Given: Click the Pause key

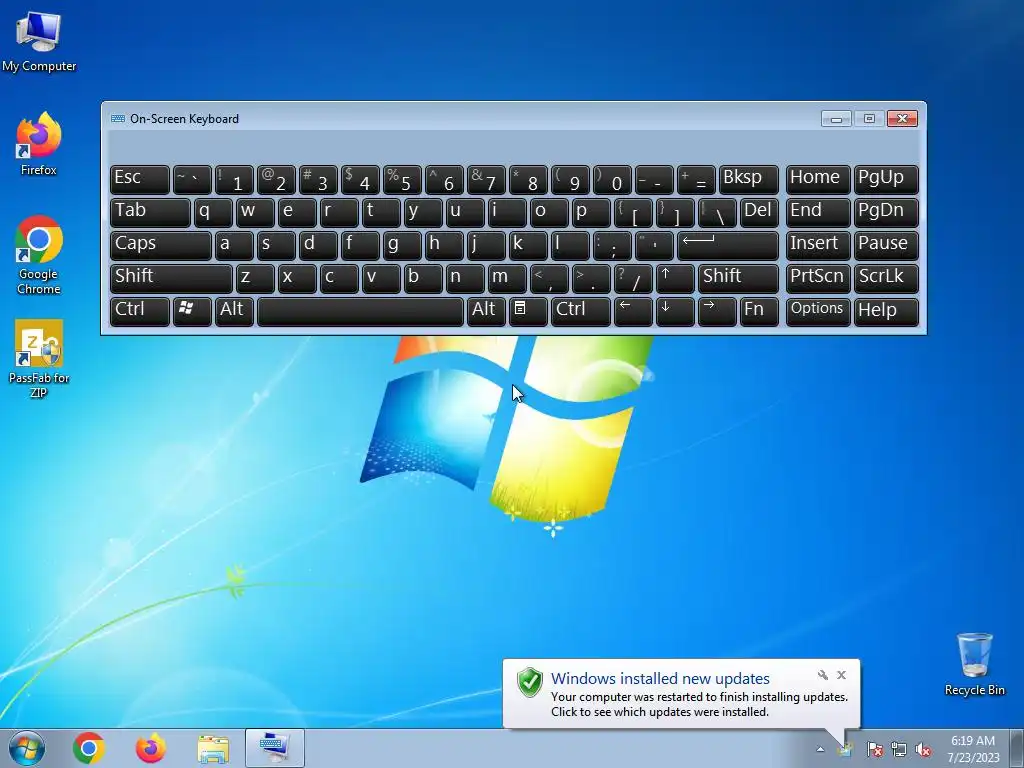Looking at the screenshot, I should pyautogui.click(x=886, y=246).
